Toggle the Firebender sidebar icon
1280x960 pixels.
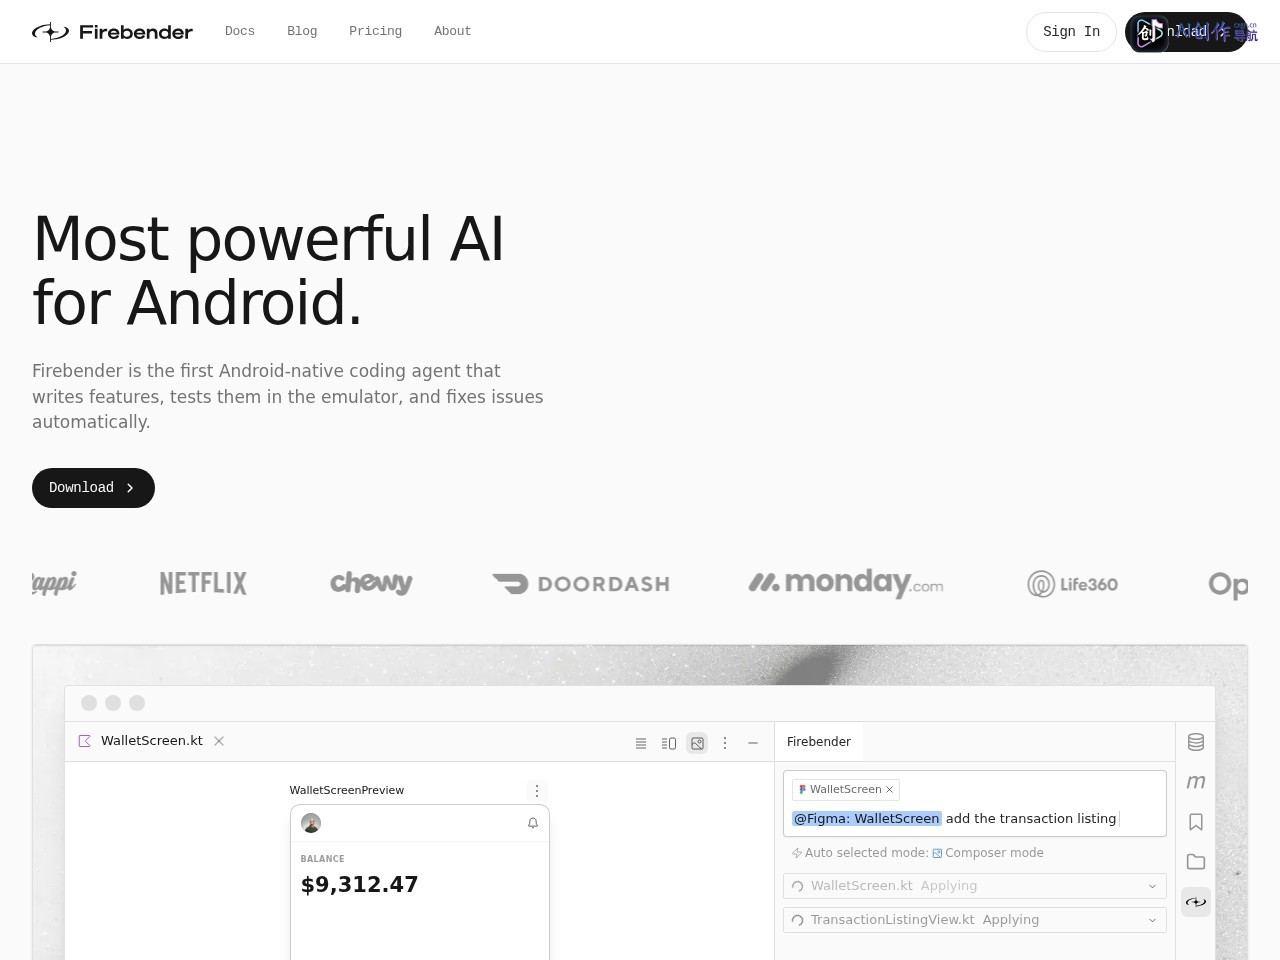pos(1196,902)
